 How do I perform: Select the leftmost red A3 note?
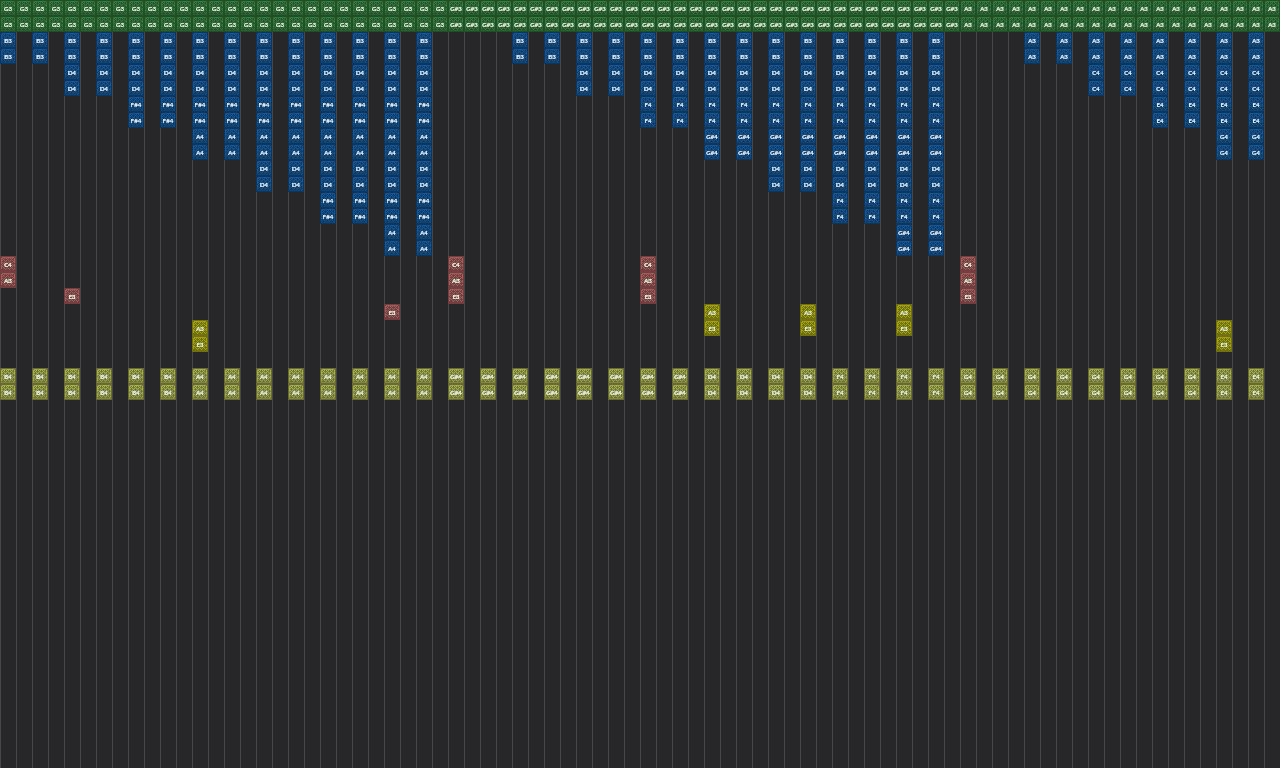pos(8,280)
